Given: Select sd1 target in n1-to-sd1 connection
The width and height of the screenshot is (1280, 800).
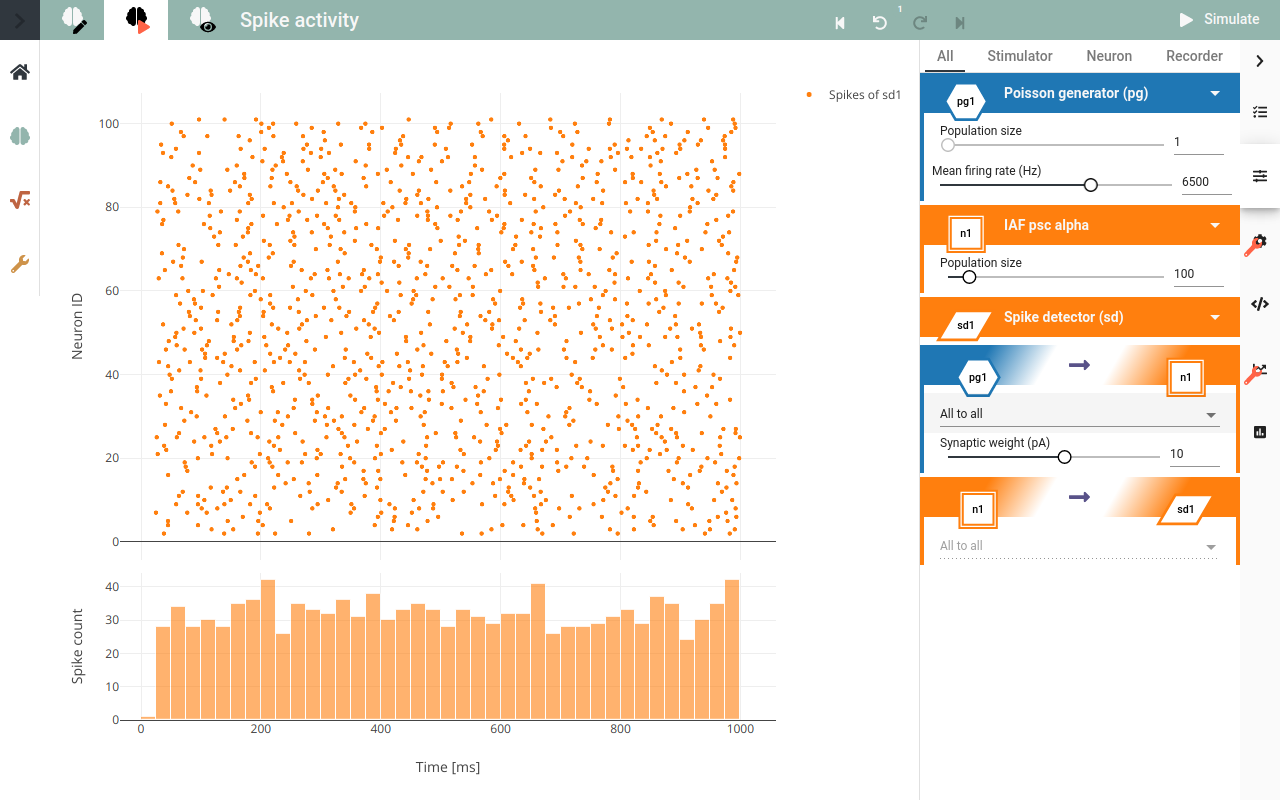Looking at the screenshot, I should (x=1185, y=509).
